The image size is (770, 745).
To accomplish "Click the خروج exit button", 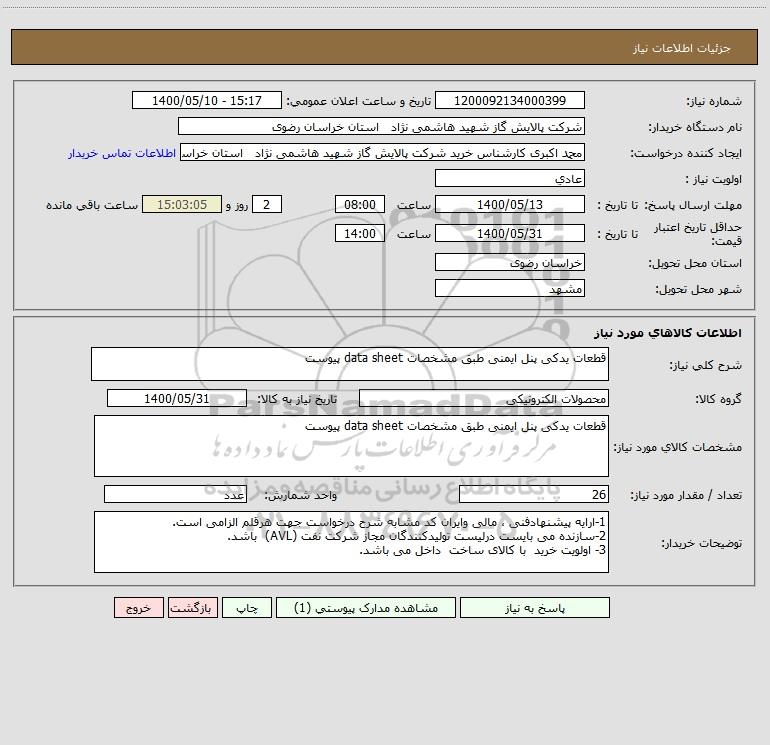I will tap(138, 608).
